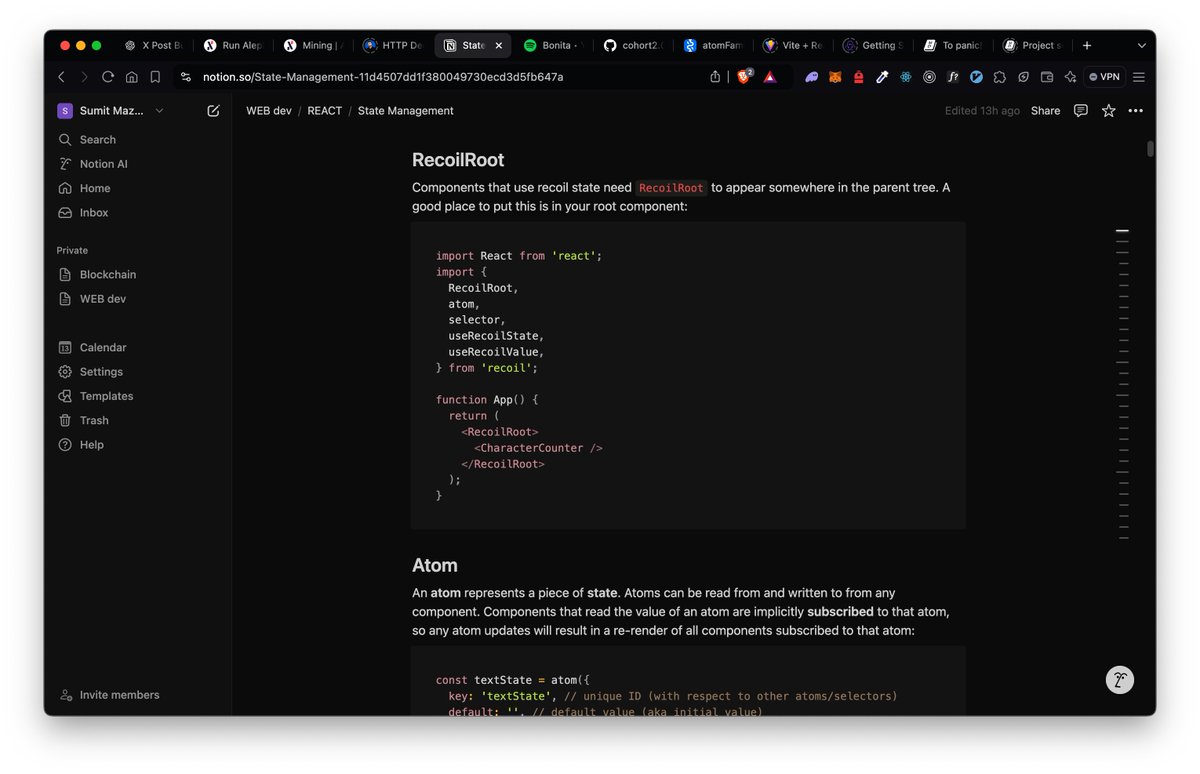1200x774 pixels.
Task: Navigate to the REACT breadcrumb link
Action: 324,111
